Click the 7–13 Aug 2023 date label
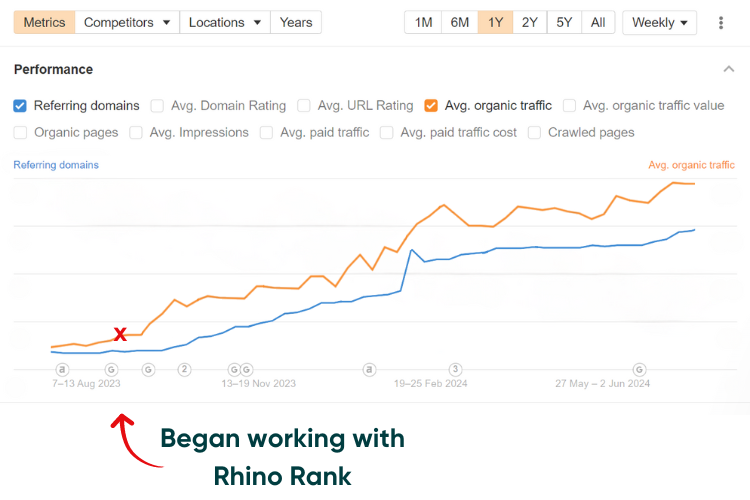750x500 pixels. click(x=86, y=384)
